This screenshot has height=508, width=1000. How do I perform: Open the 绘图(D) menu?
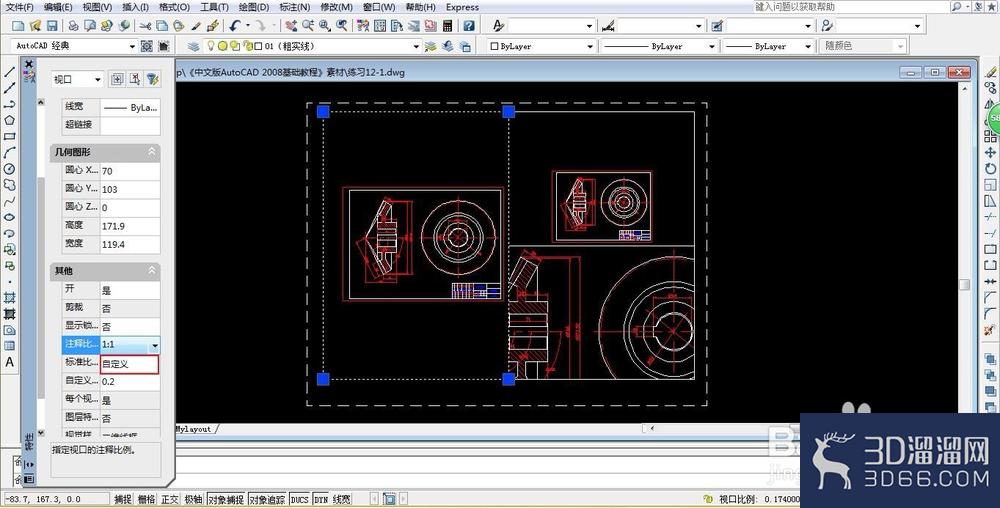[253, 7]
